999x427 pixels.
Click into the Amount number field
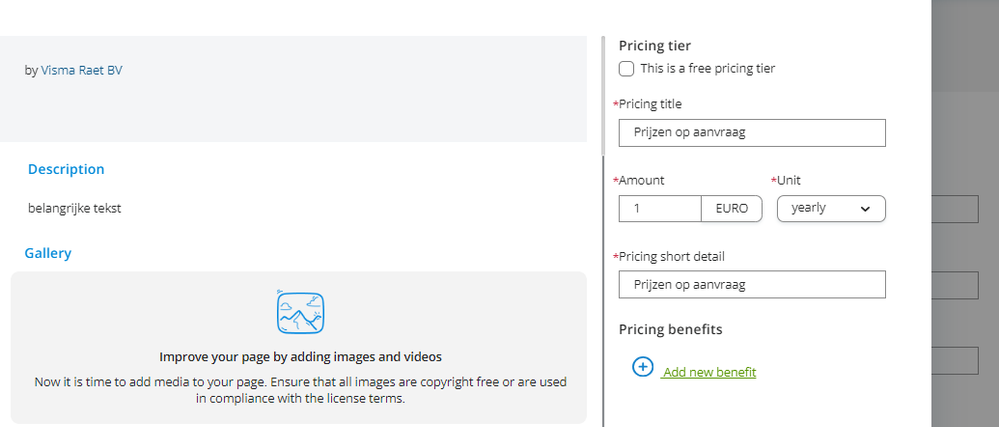[660, 208]
